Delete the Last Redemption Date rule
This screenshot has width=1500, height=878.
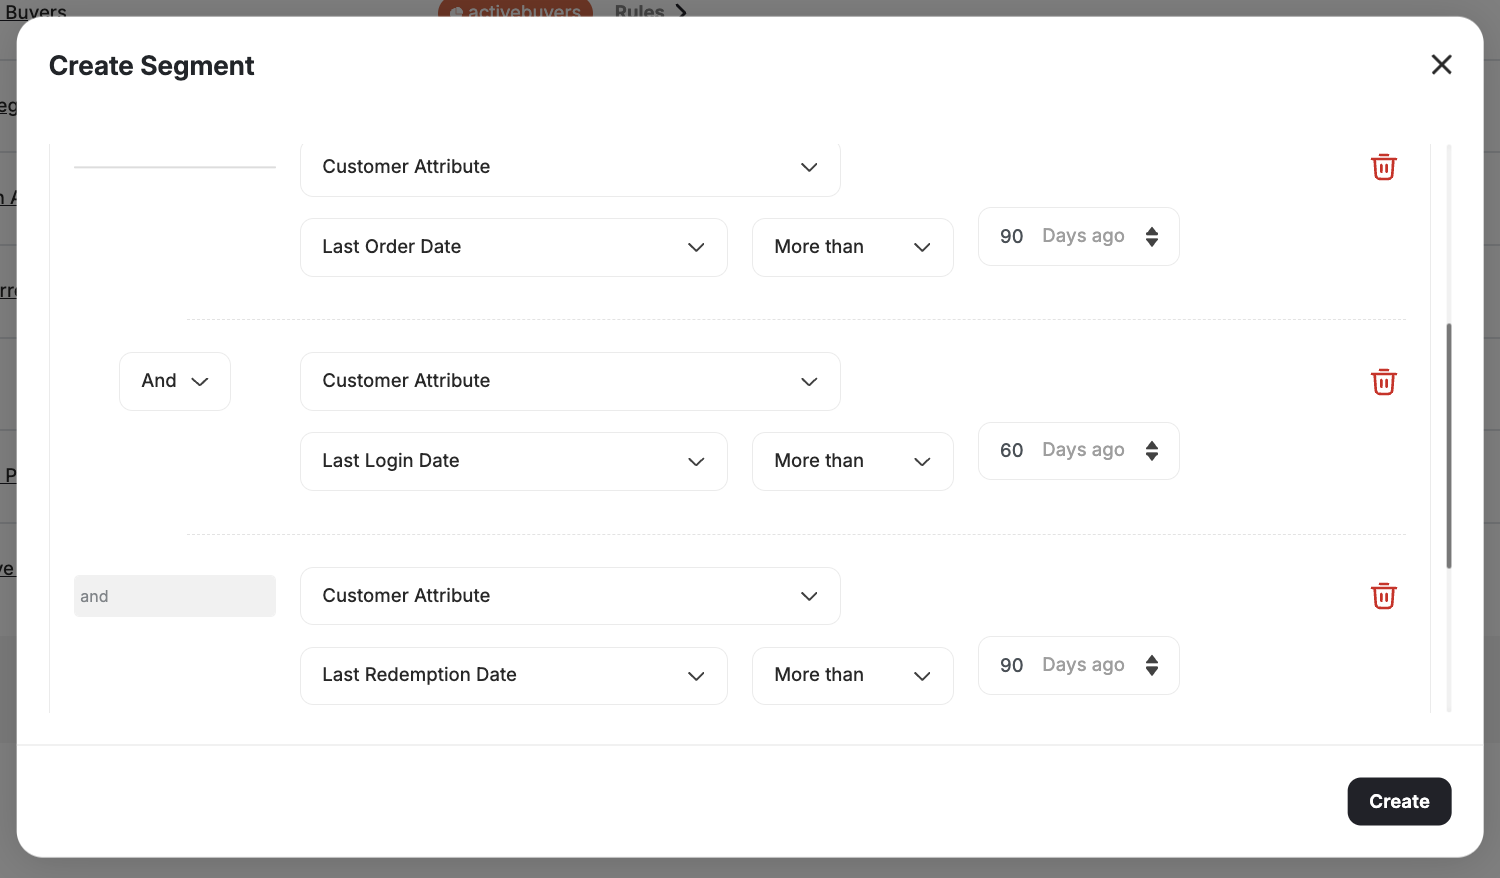tap(1383, 595)
